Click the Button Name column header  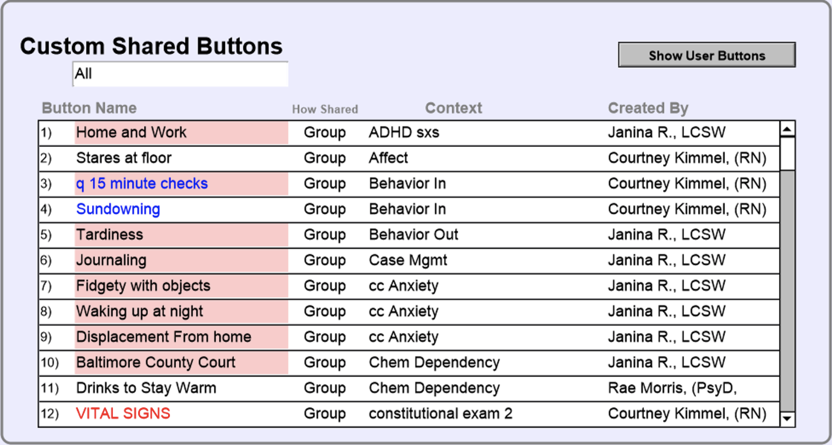tap(89, 108)
